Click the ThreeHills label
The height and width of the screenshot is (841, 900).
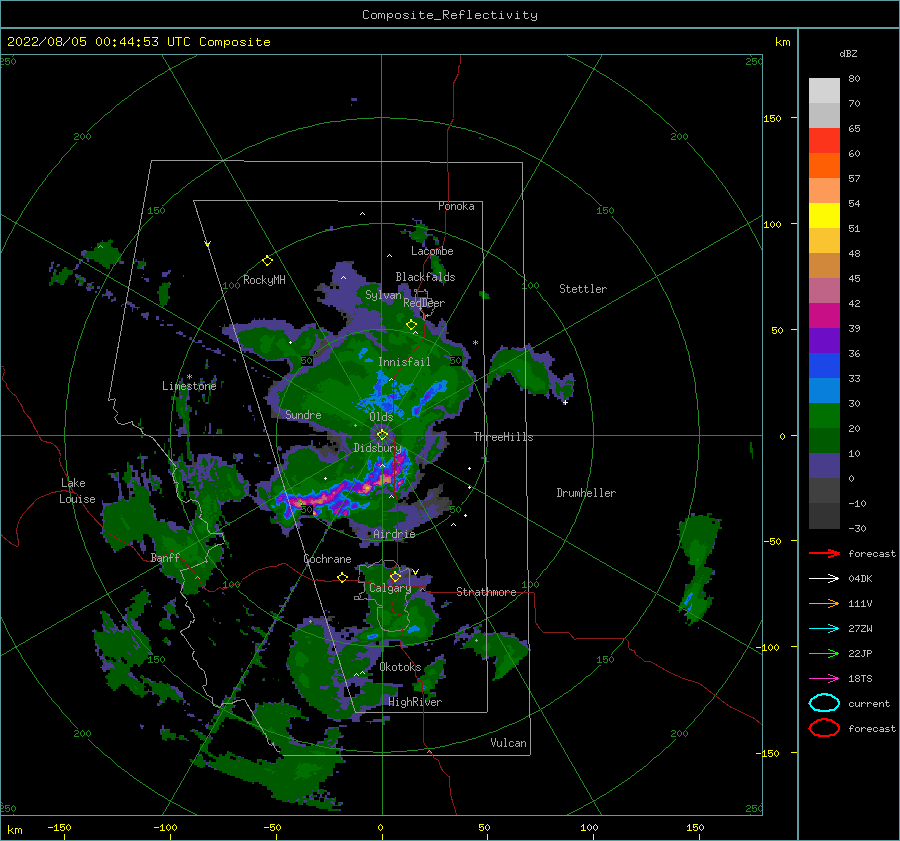pyautogui.click(x=503, y=437)
